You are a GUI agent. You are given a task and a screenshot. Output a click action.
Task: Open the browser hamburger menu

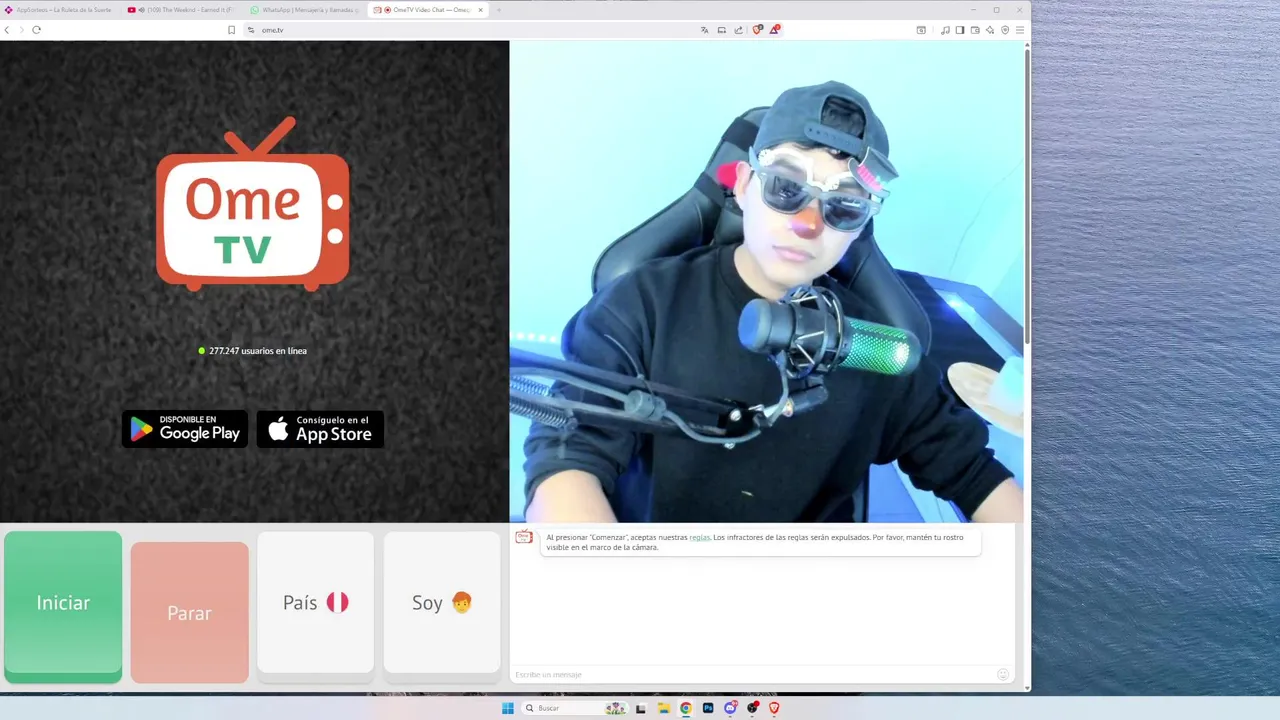(1020, 30)
